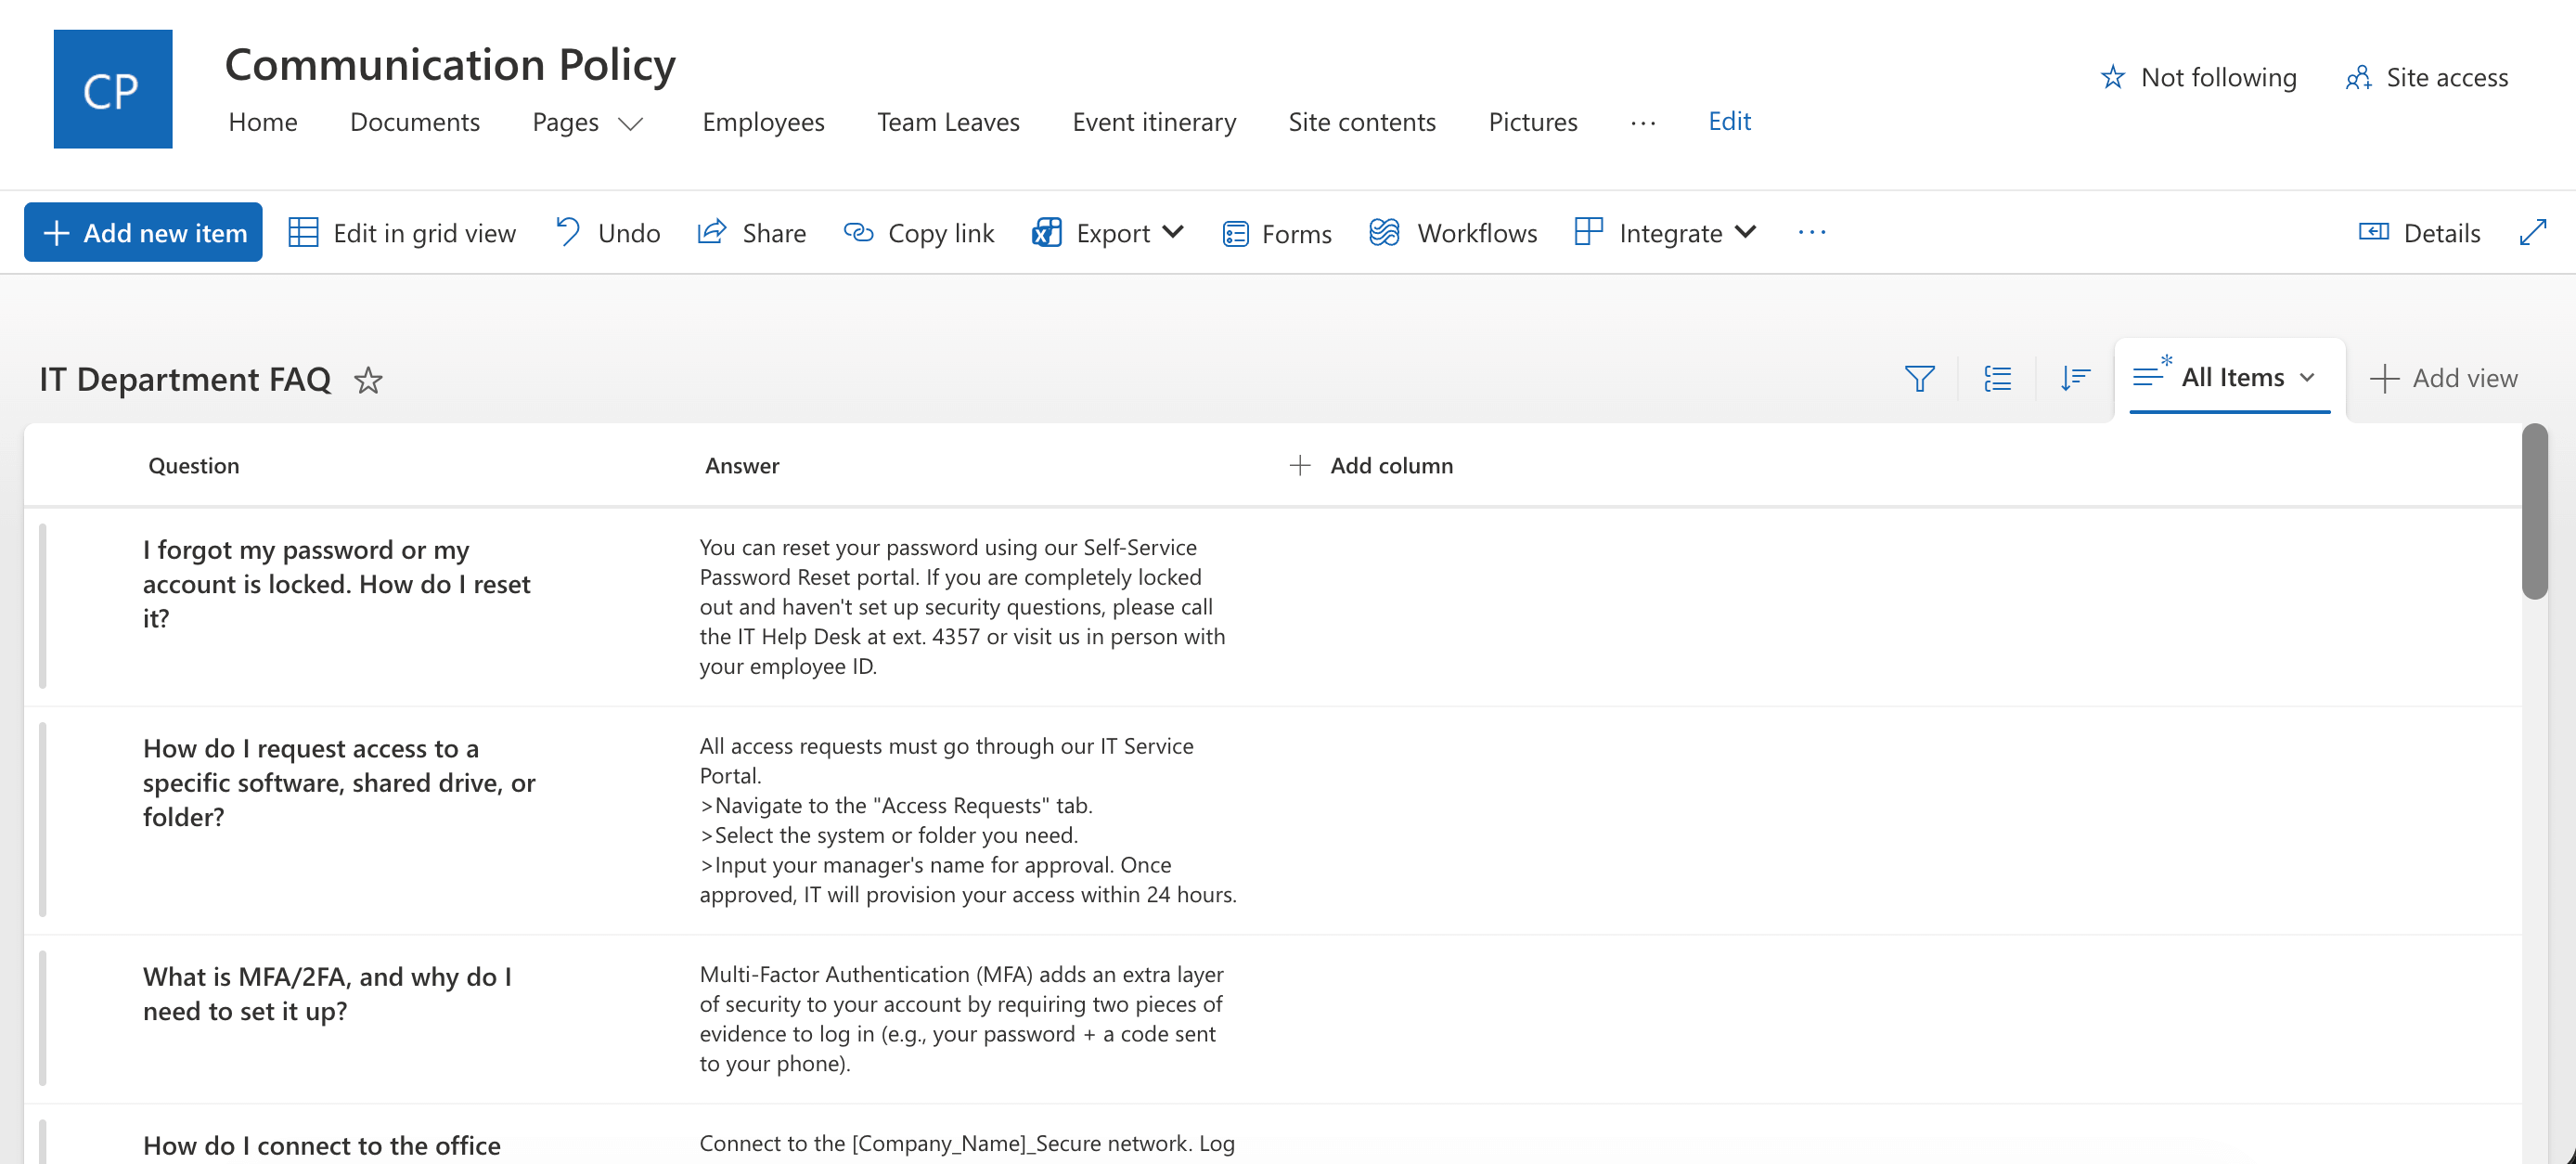Open the Question column header menu
The width and height of the screenshot is (2576, 1164).
pos(193,465)
